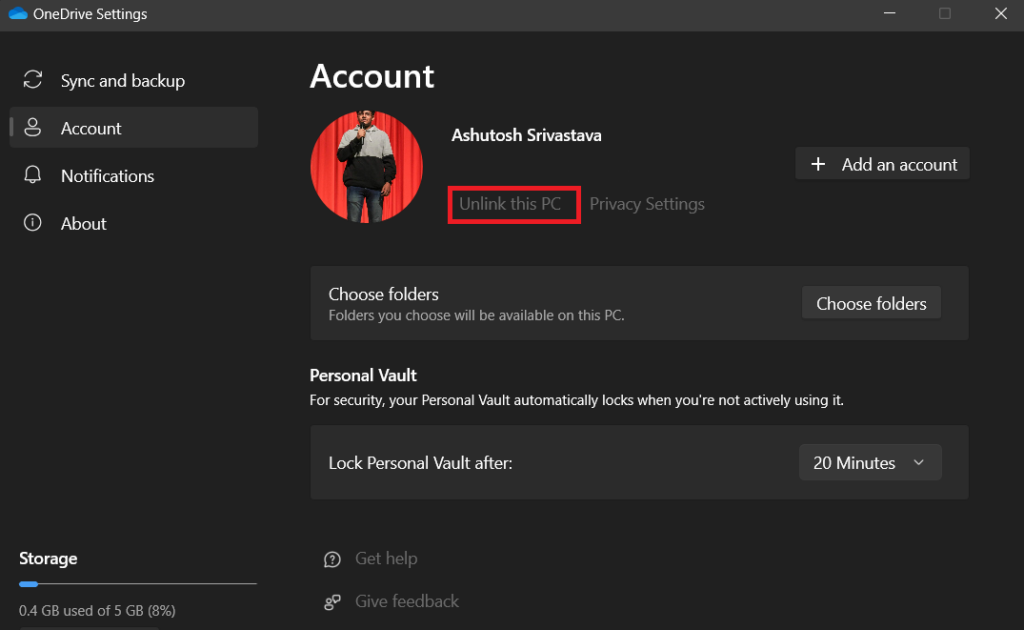This screenshot has height=630, width=1024.
Task: Open the About page in sidebar
Action: tap(83, 224)
